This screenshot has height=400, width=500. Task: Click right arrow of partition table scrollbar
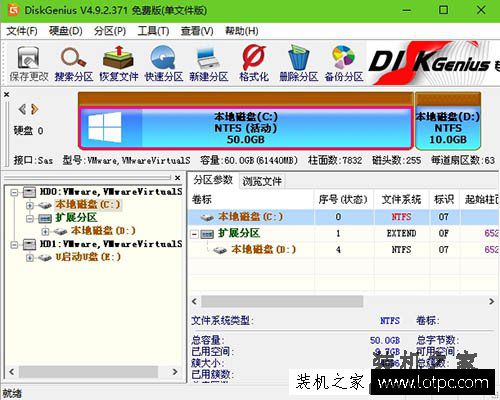(491, 301)
